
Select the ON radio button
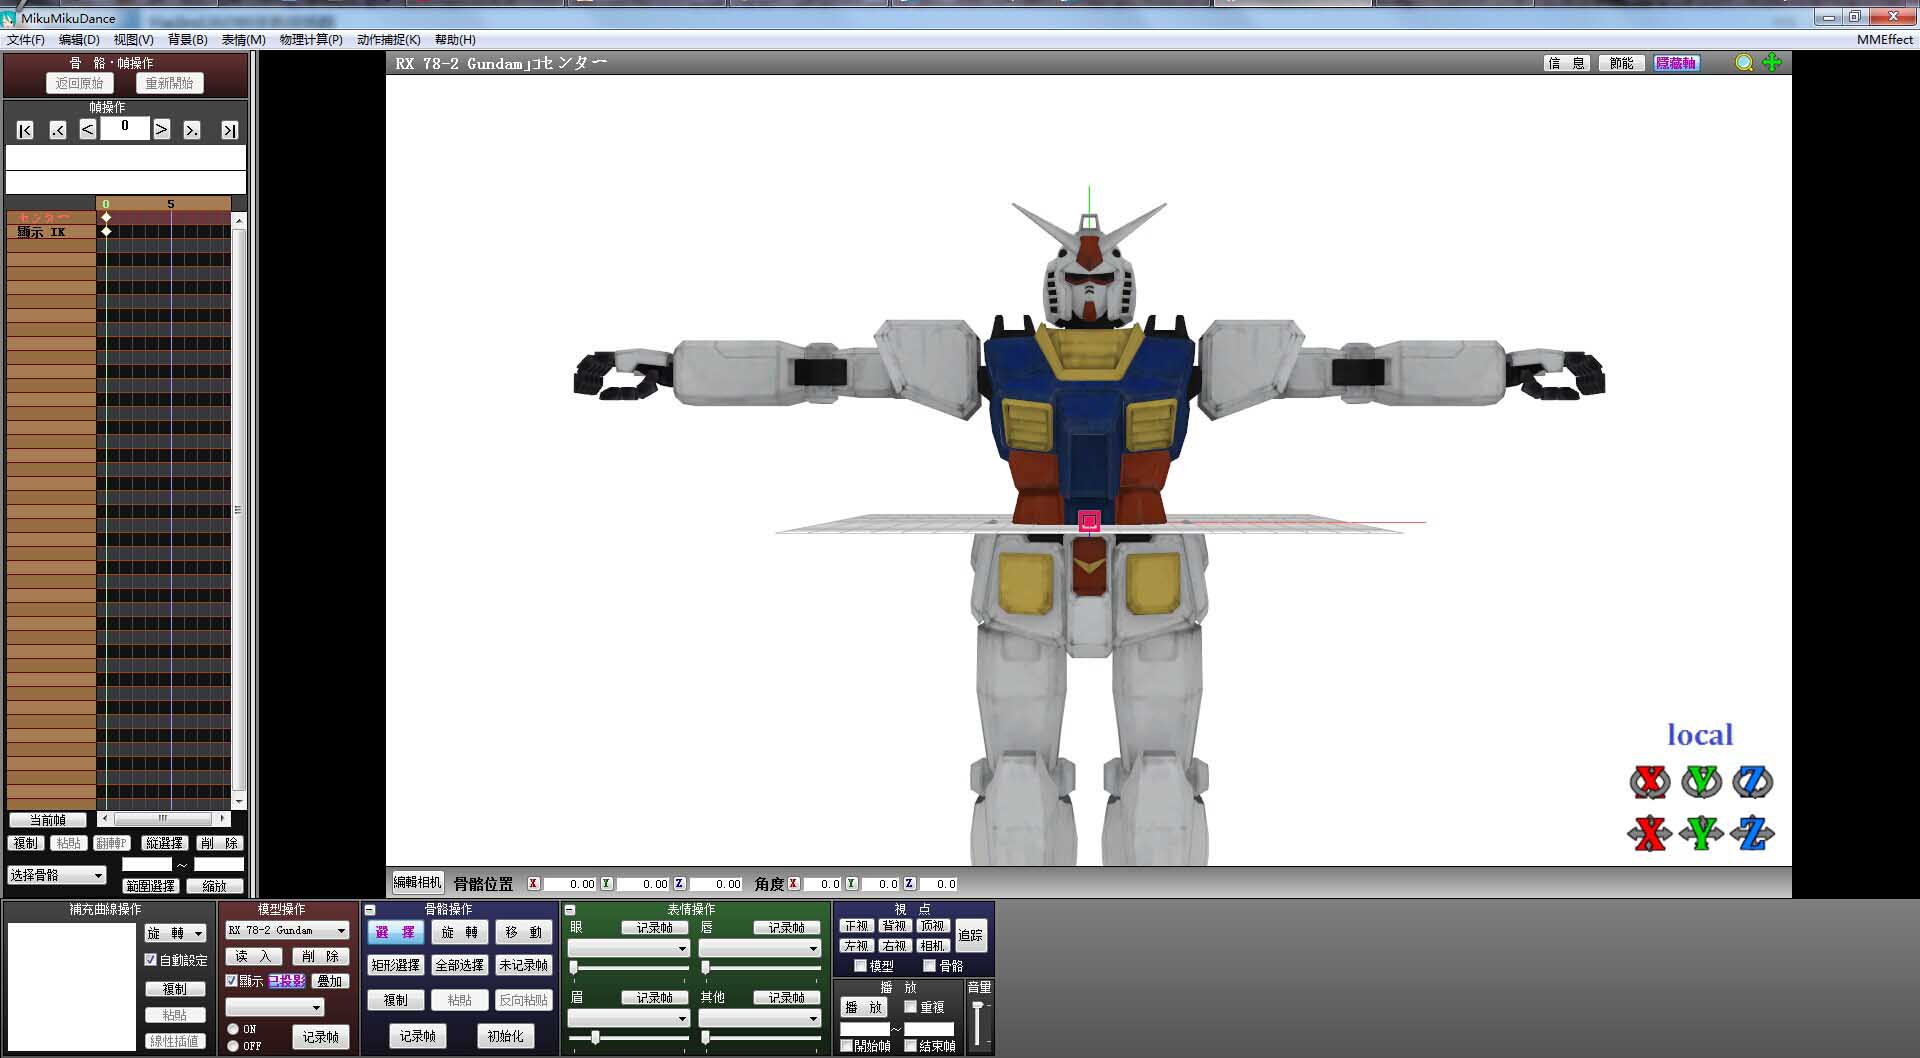tap(233, 1029)
